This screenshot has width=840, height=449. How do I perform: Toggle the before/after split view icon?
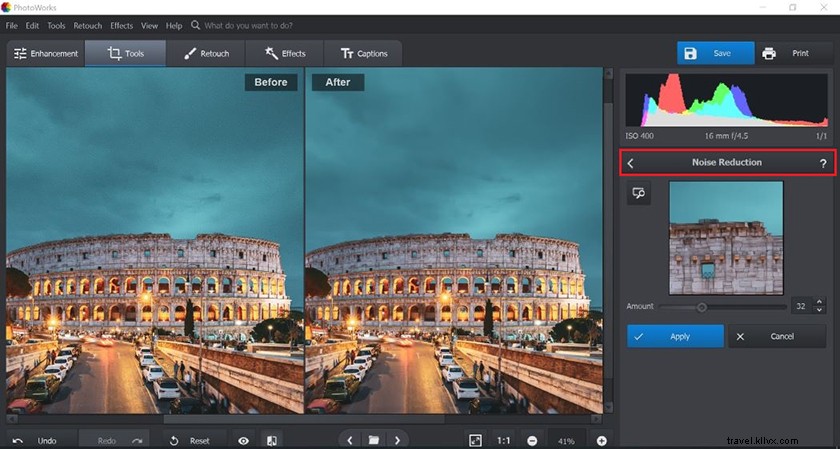point(272,441)
